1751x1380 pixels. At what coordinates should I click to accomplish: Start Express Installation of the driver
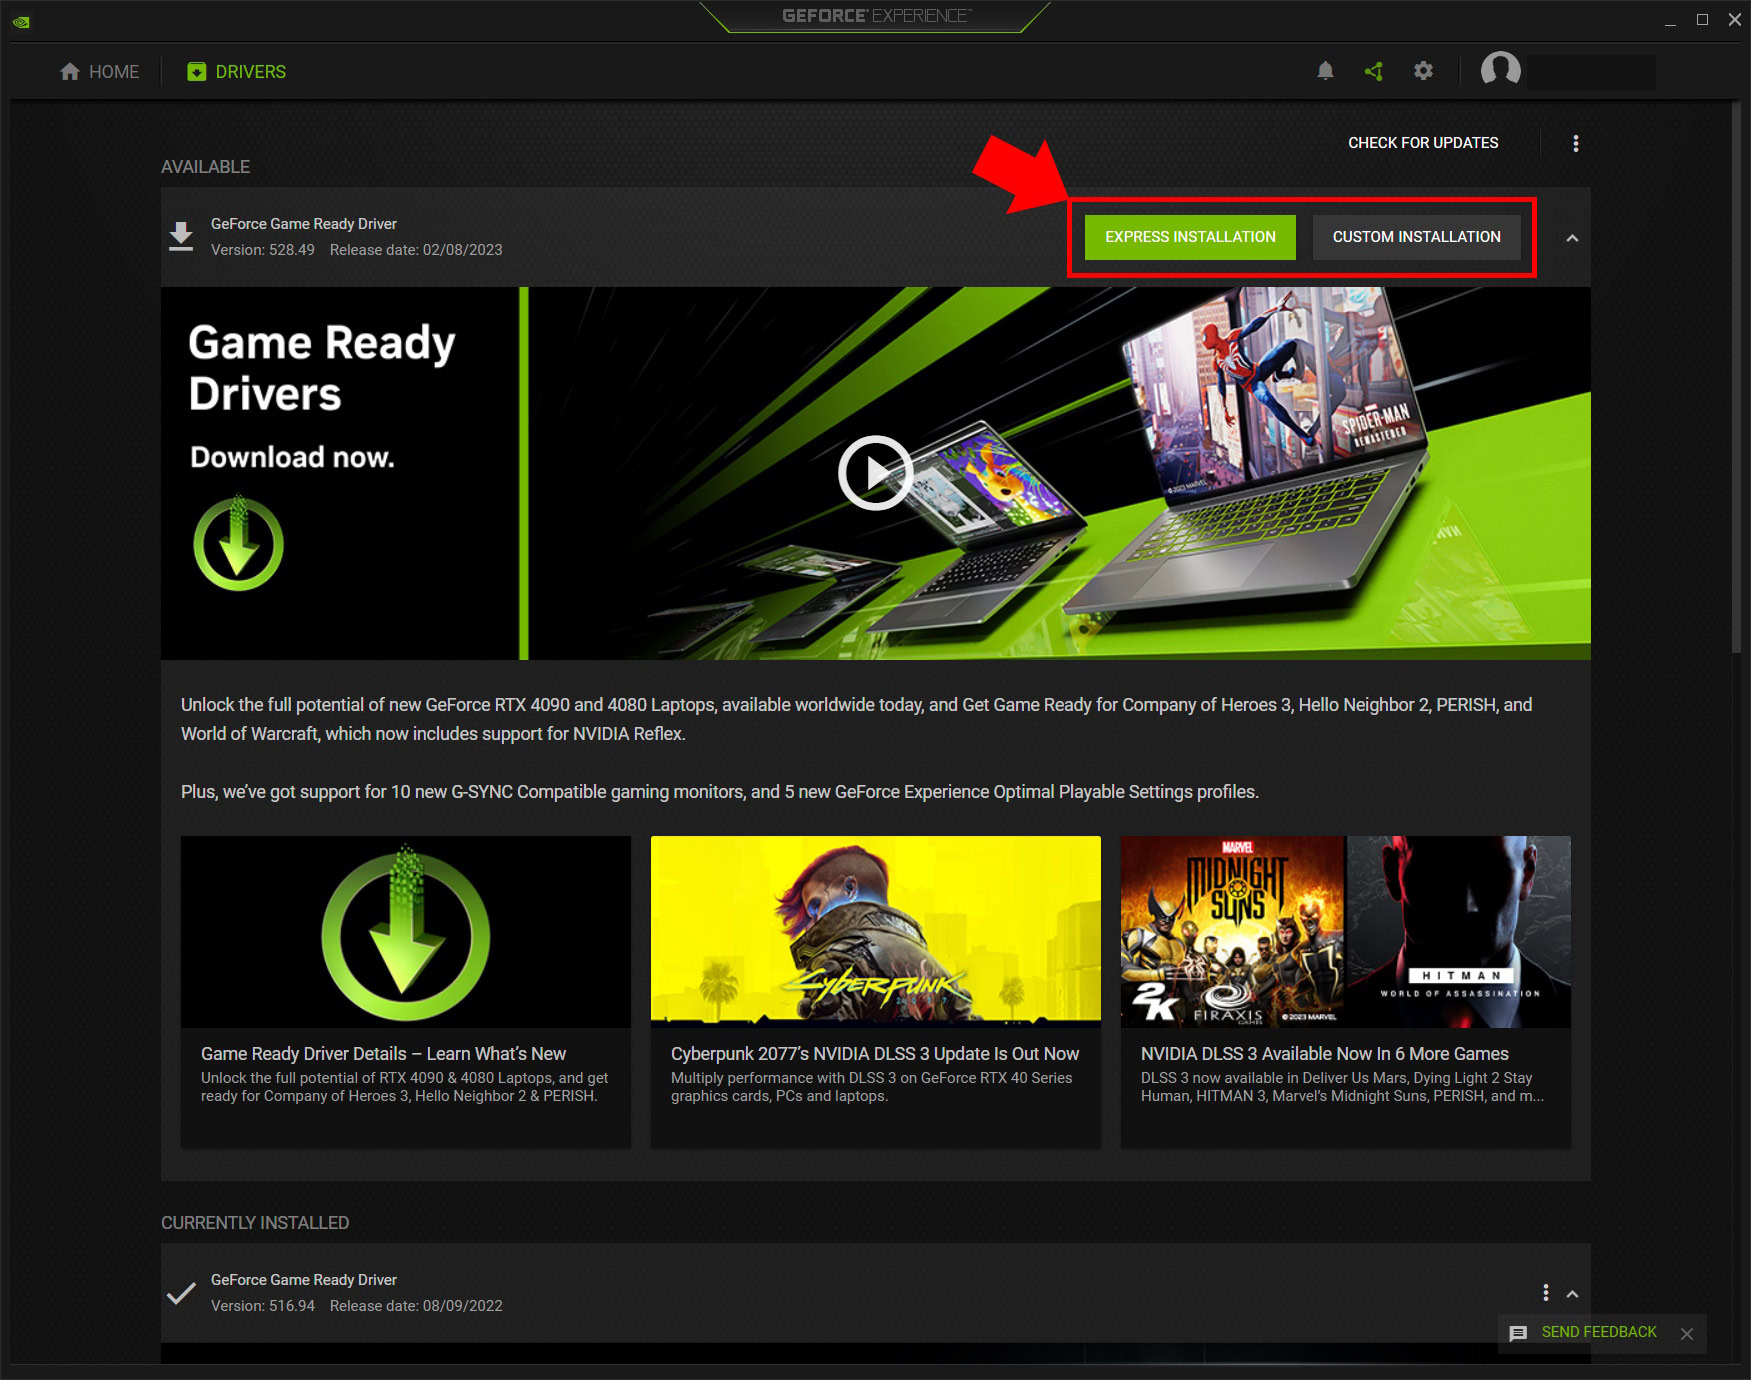pos(1190,237)
